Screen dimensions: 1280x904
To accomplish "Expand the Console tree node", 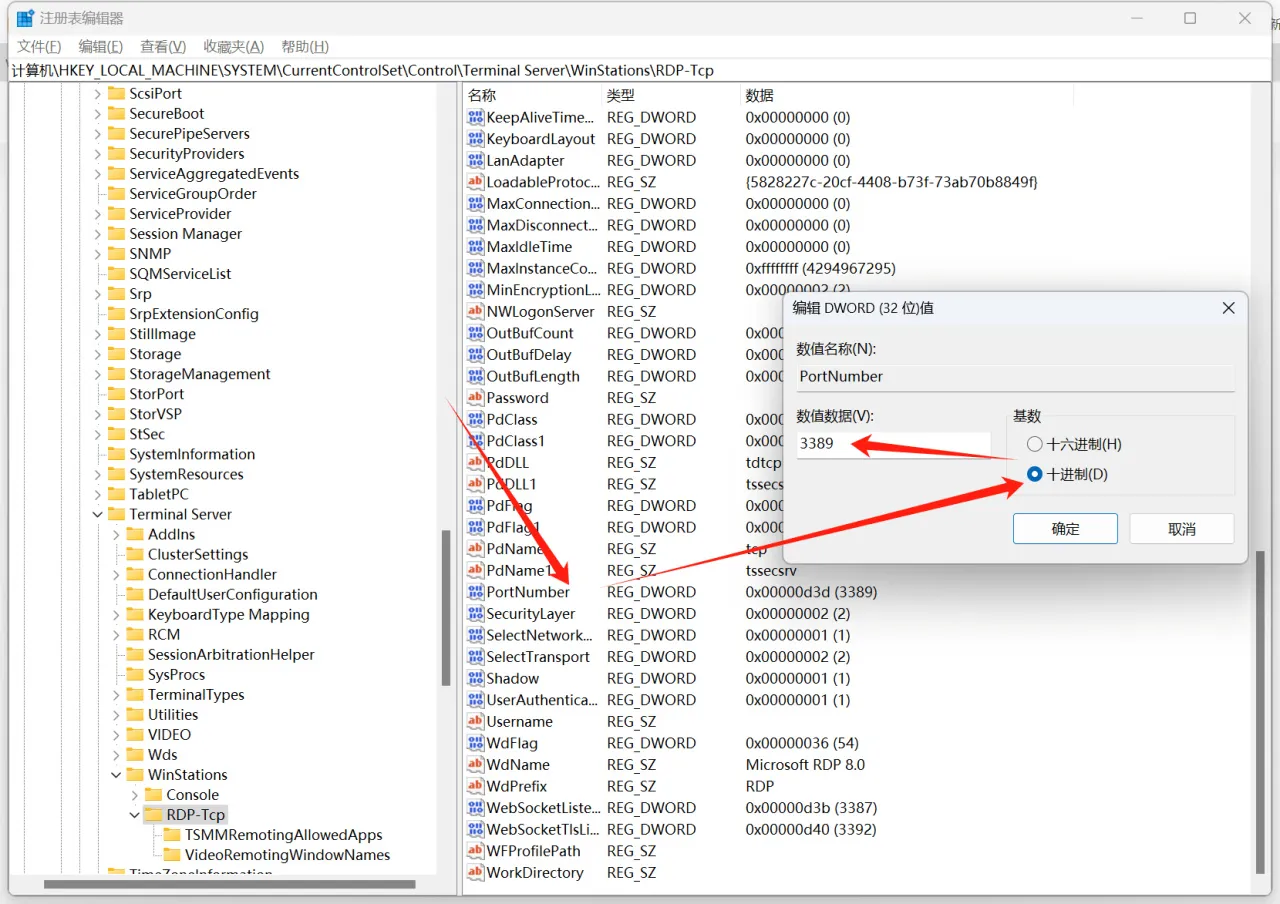I will [135, 795].
